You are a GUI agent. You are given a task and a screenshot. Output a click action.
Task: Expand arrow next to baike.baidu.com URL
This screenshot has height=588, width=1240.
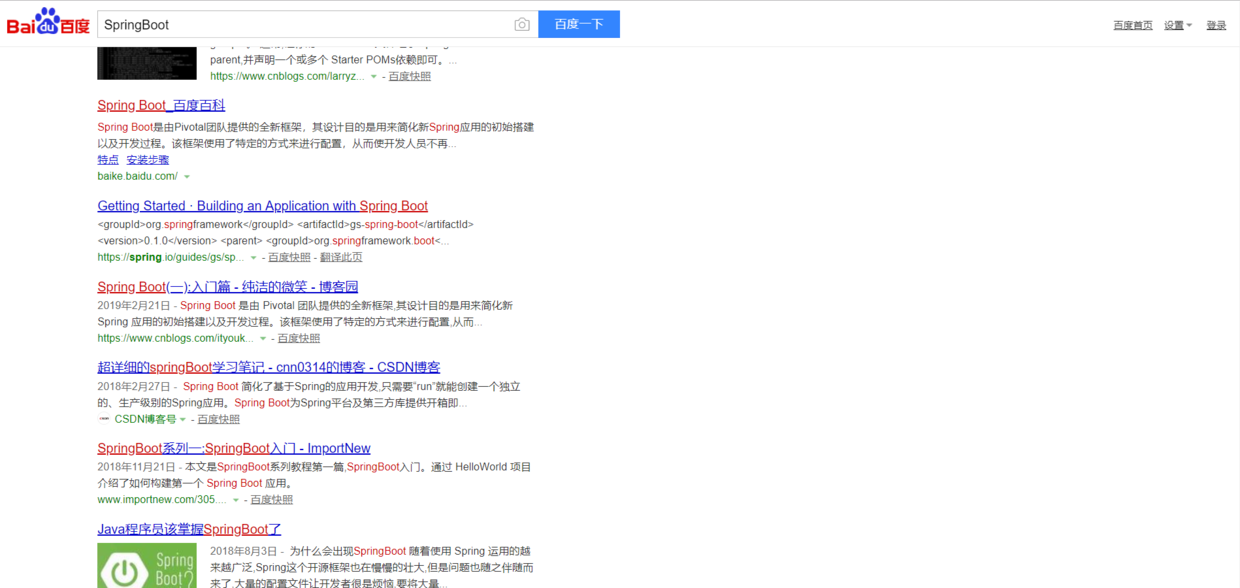click(x=187, y=177)
